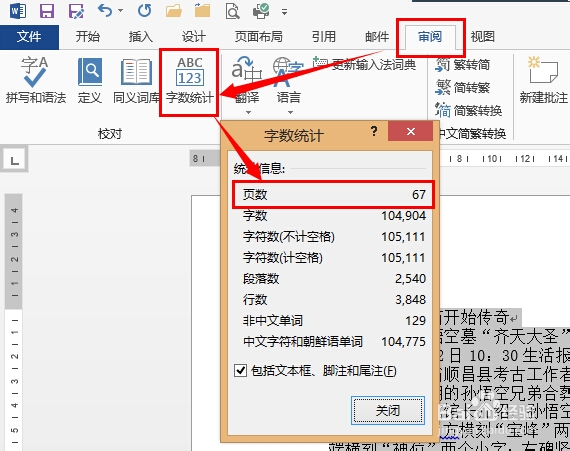Click the Save As icon with pencil
Viewport: 570px width, 451px height.
tap(76, 11)
